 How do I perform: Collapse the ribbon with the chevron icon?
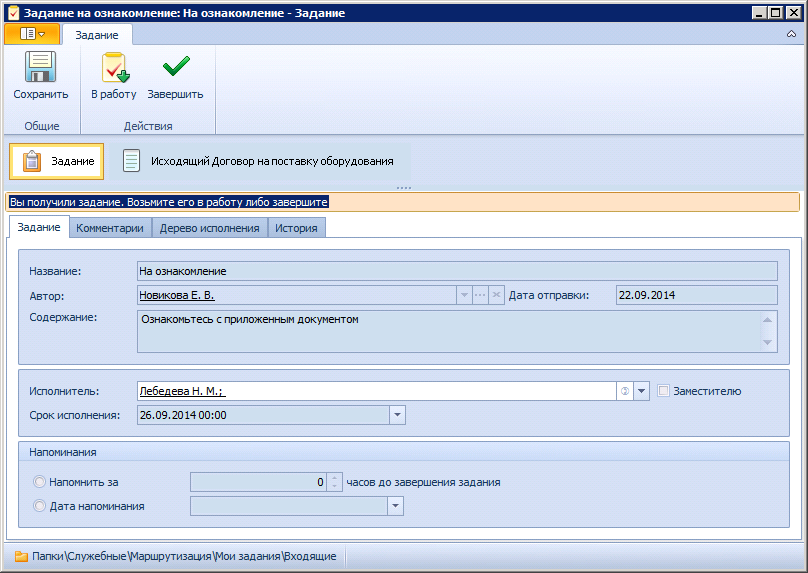tap(791, 34)
